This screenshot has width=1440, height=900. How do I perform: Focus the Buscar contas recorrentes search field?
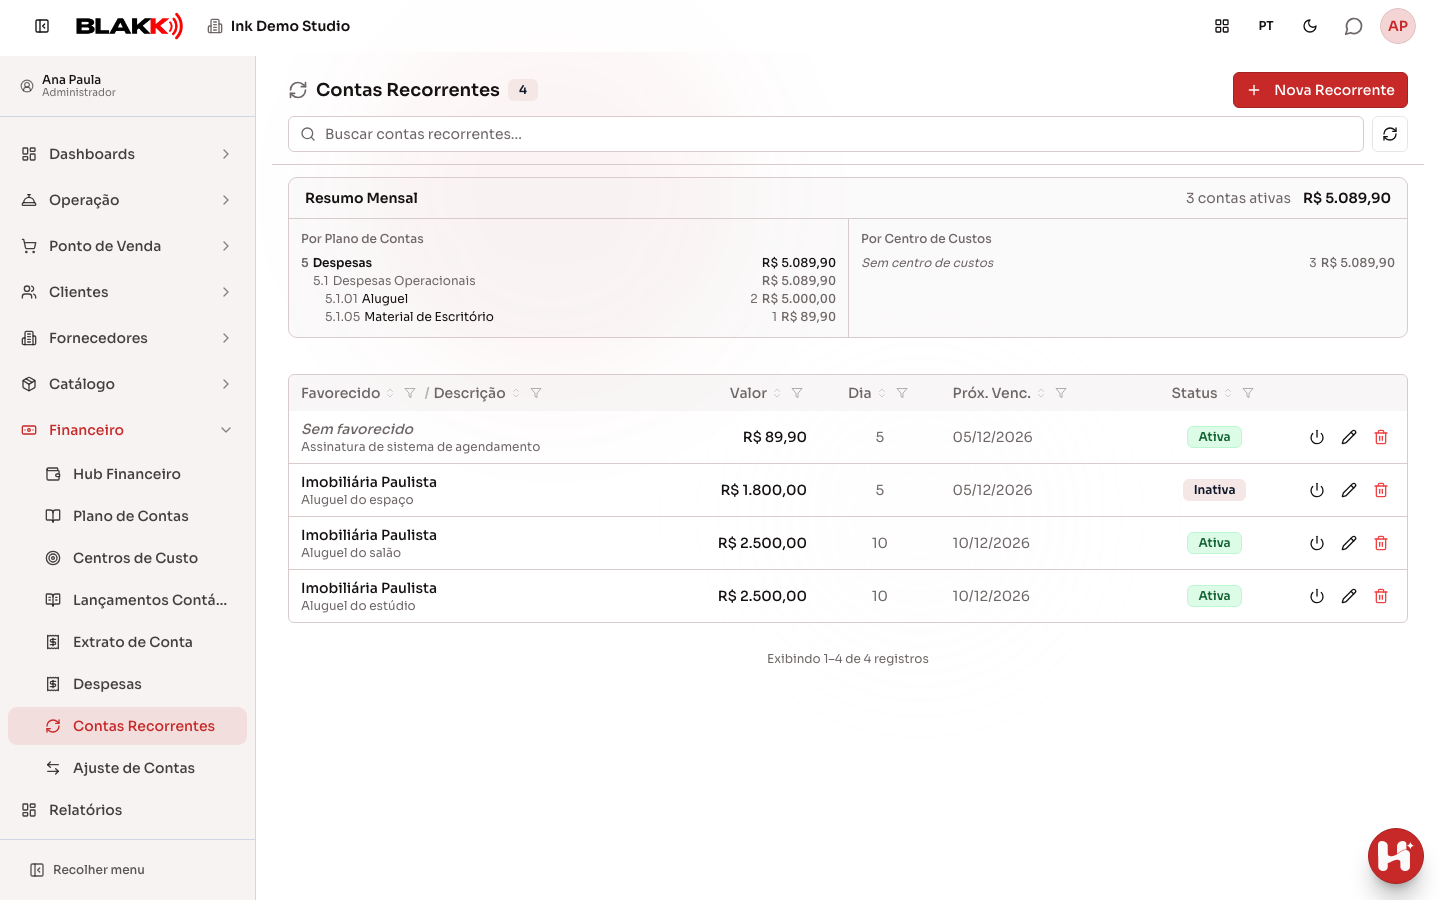pyautogui.click(x=826, y=134)
